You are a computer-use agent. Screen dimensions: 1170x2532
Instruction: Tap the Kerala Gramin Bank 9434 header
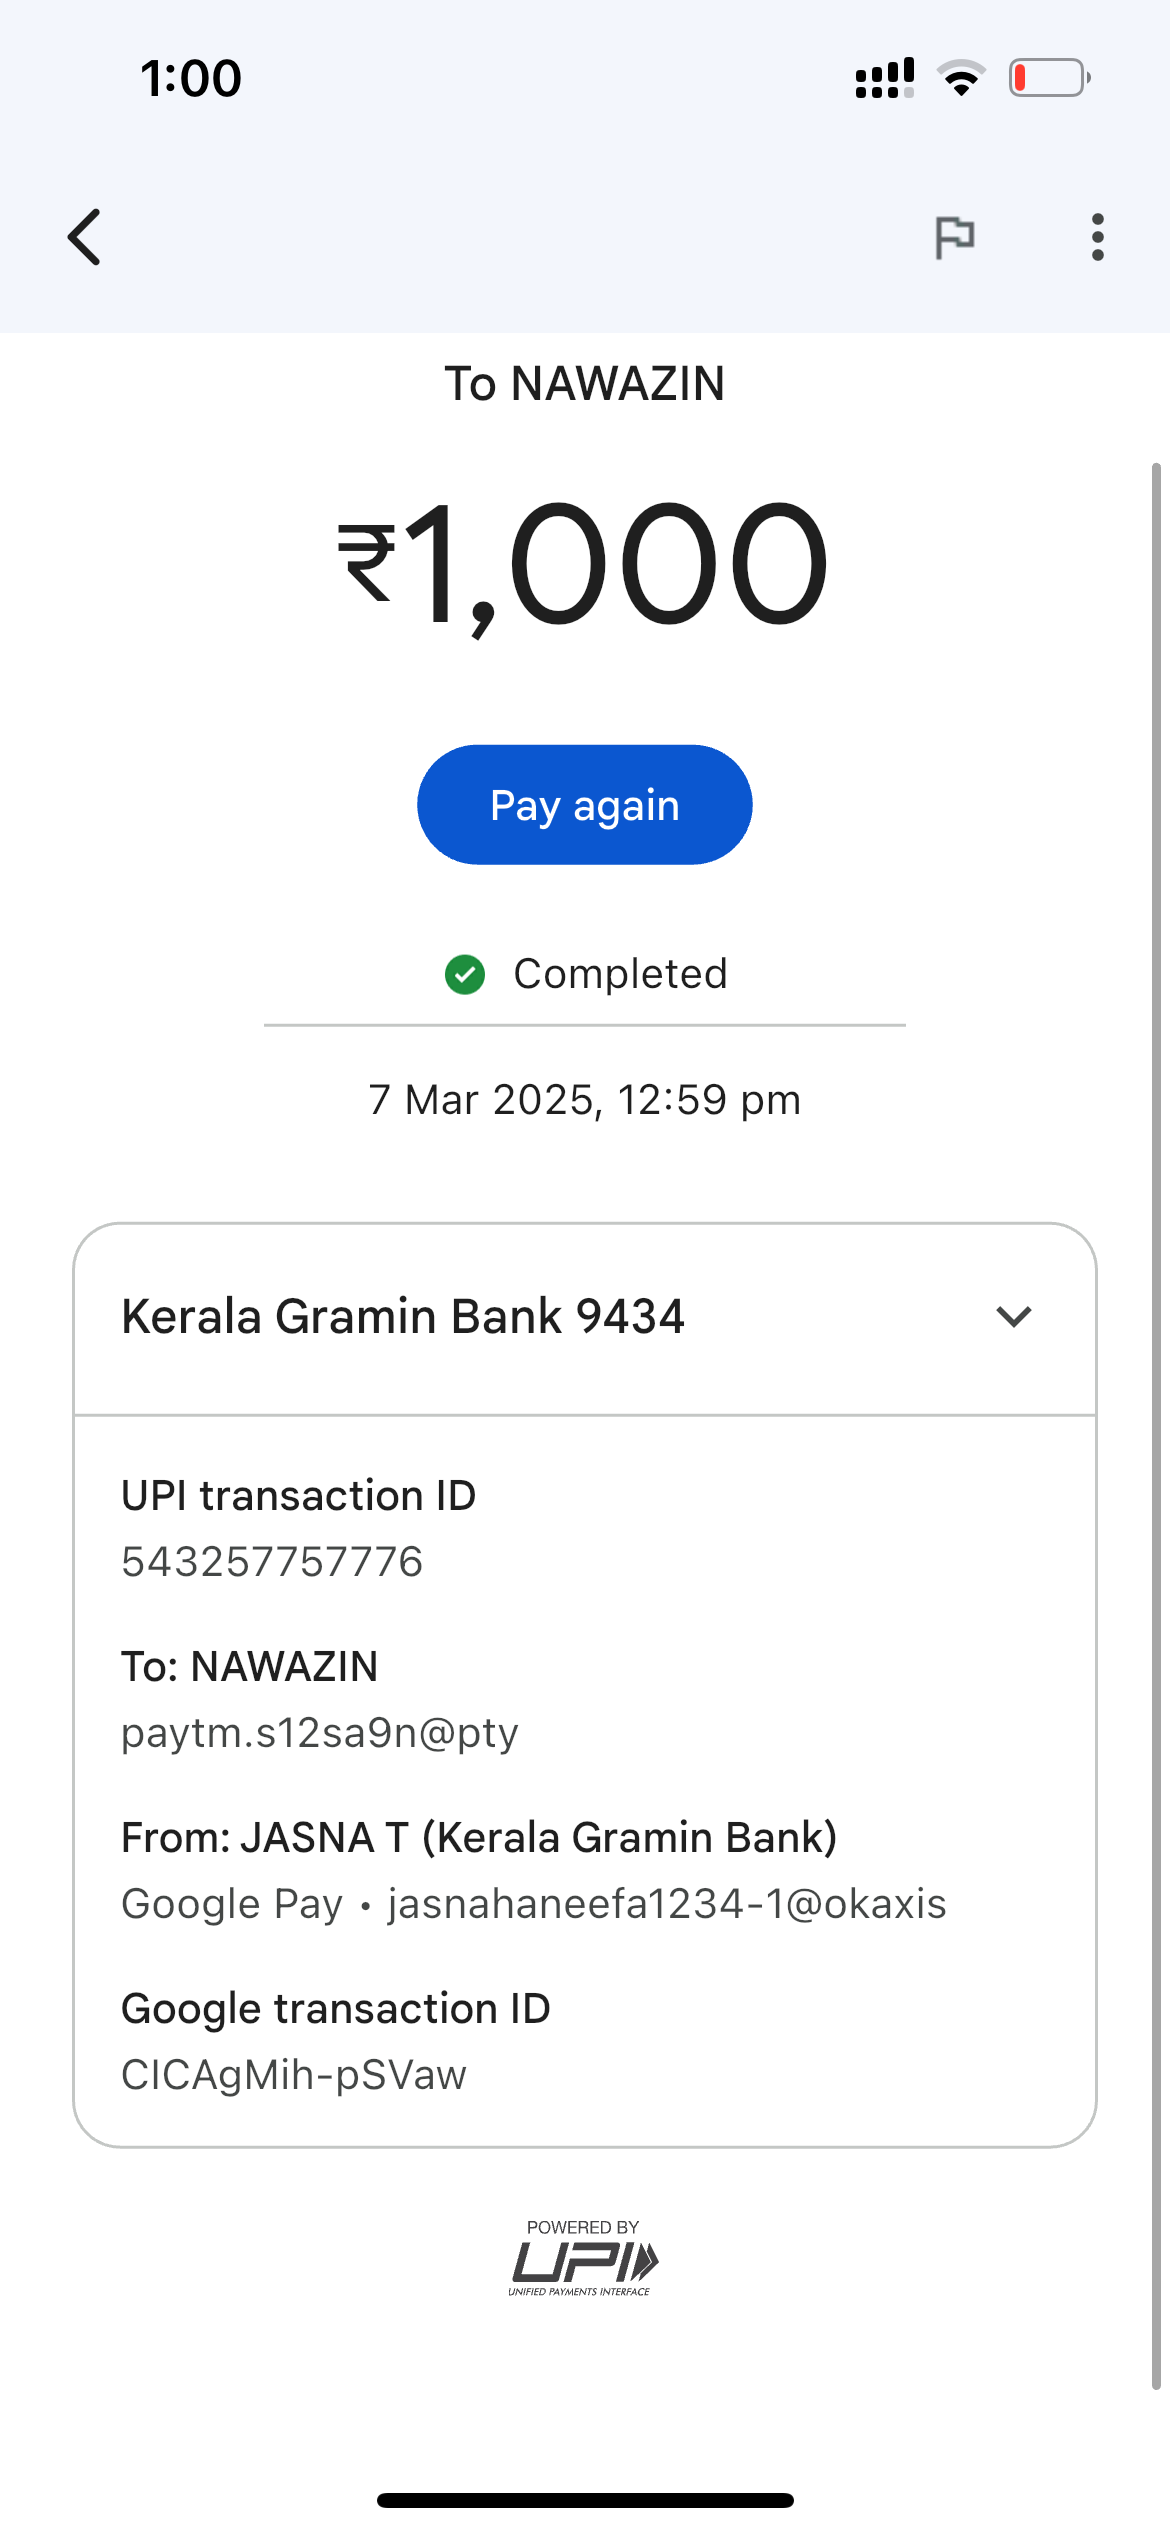pyautogui.click(x=403, y=1316)
